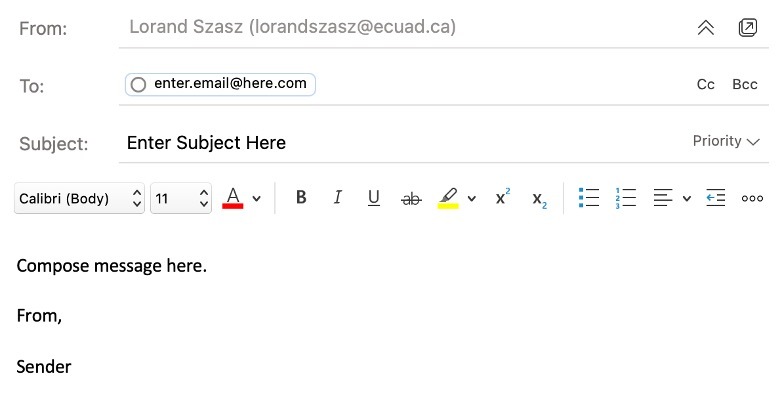
Task: Open more formatting options ellipsis
Action: pyautogui.click(x=752, y=199)
